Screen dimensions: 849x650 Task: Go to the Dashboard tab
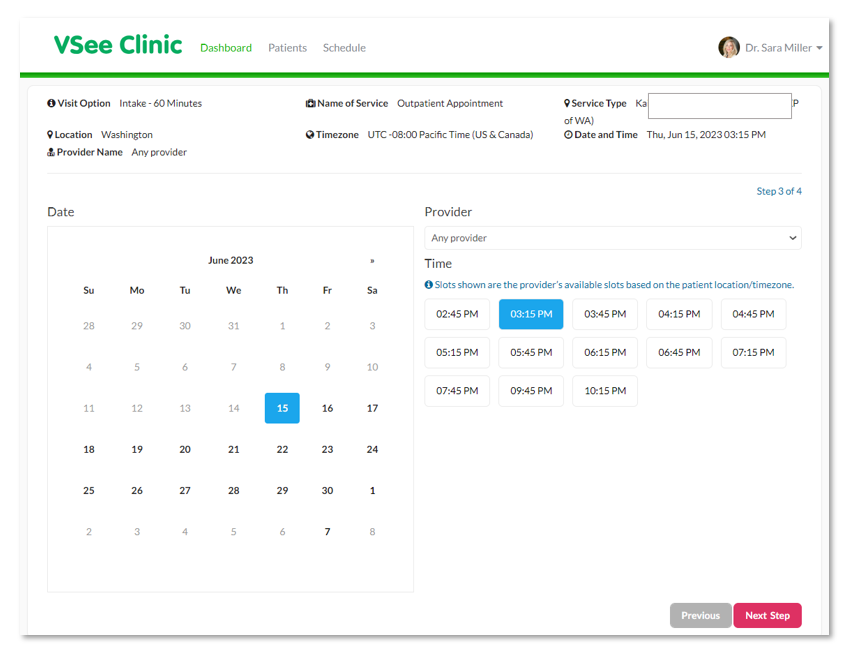[226, 48]
